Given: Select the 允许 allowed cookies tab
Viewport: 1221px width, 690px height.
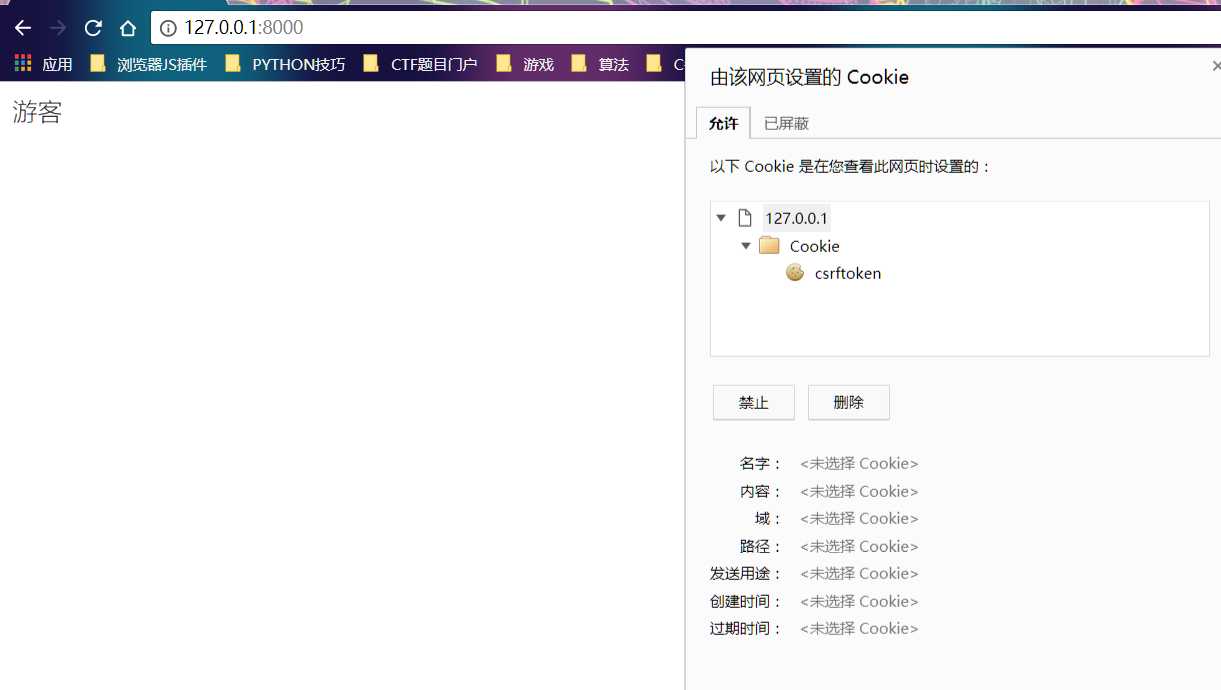Looking at the screenshot, I should pyautogui.click(x=723, y=123).
